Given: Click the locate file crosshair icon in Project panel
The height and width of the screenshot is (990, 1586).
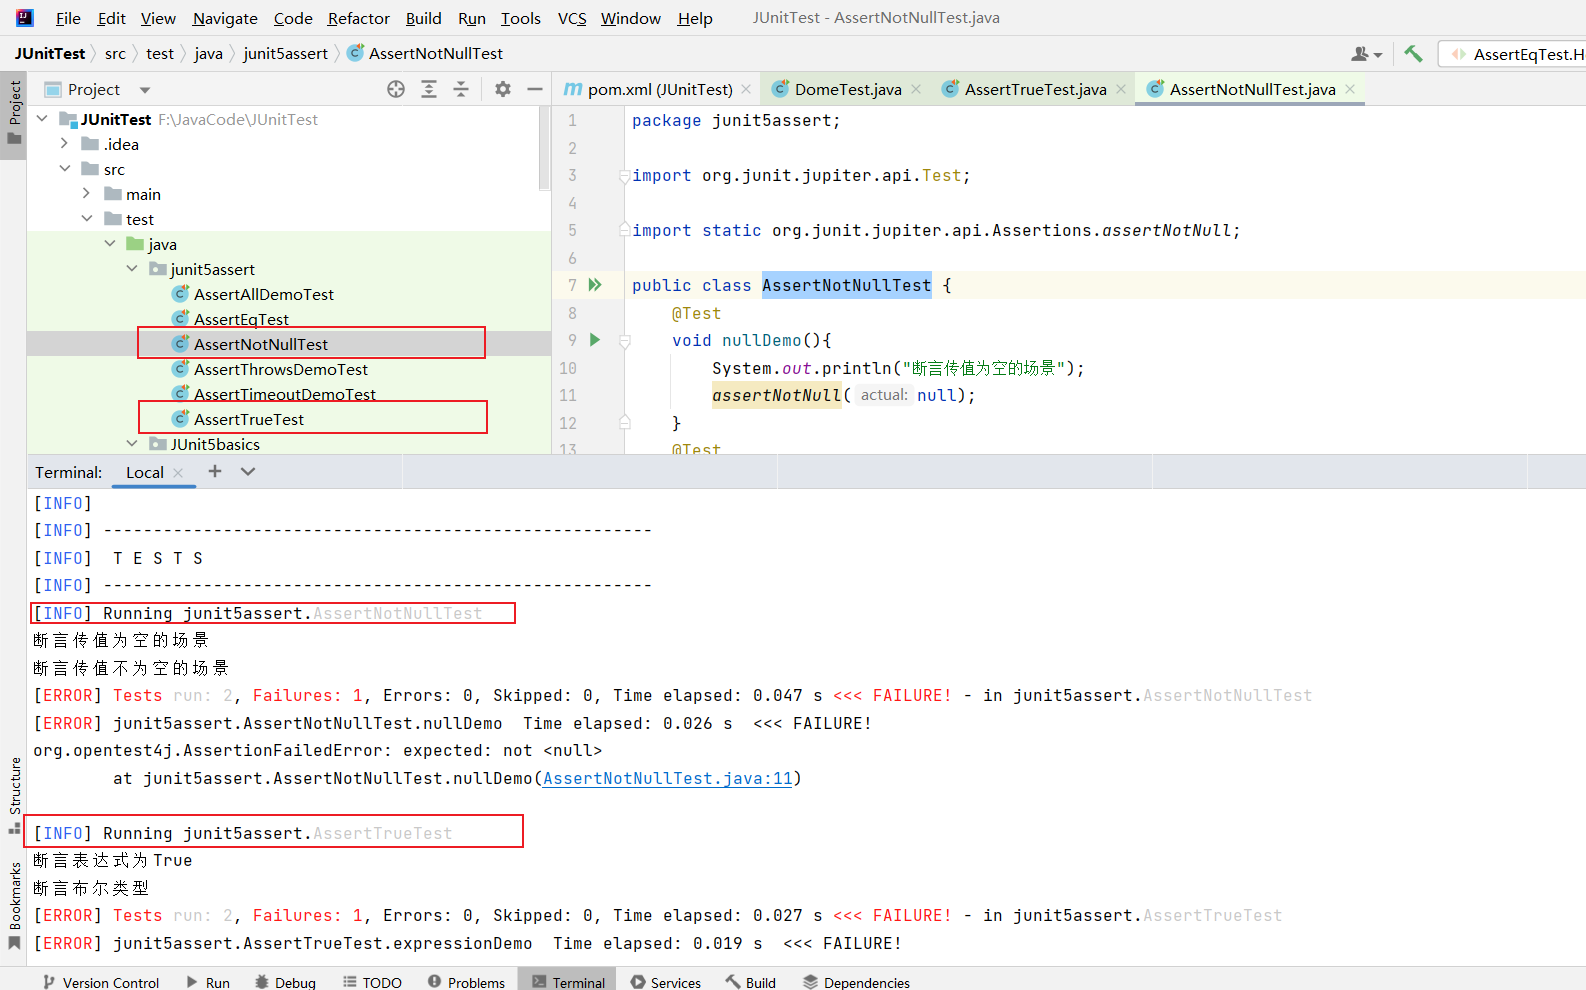Looking at the screenshot, I should 396,90.
